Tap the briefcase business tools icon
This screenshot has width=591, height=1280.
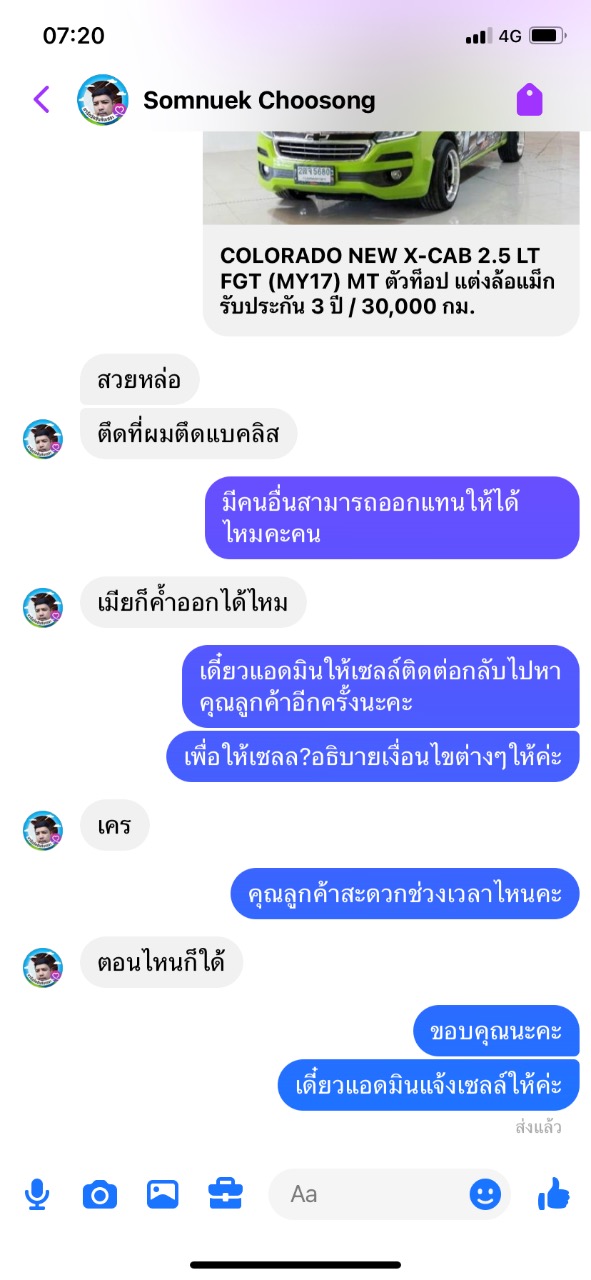point(225,1194)
